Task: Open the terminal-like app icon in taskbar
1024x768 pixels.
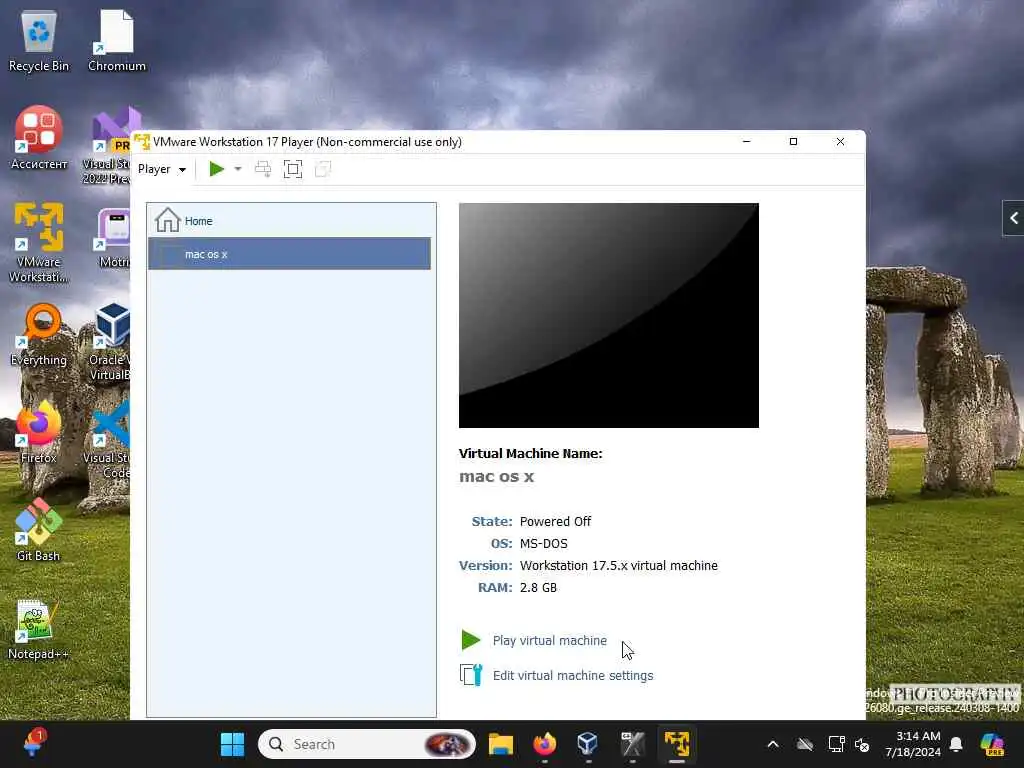Action: click(x=632, y=744)
